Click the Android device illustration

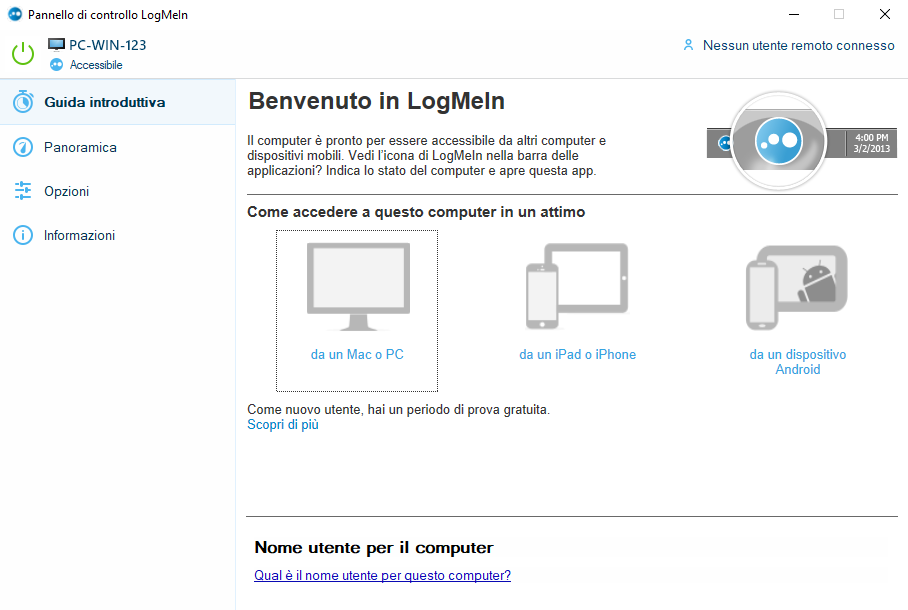click(x=797, y=288)
